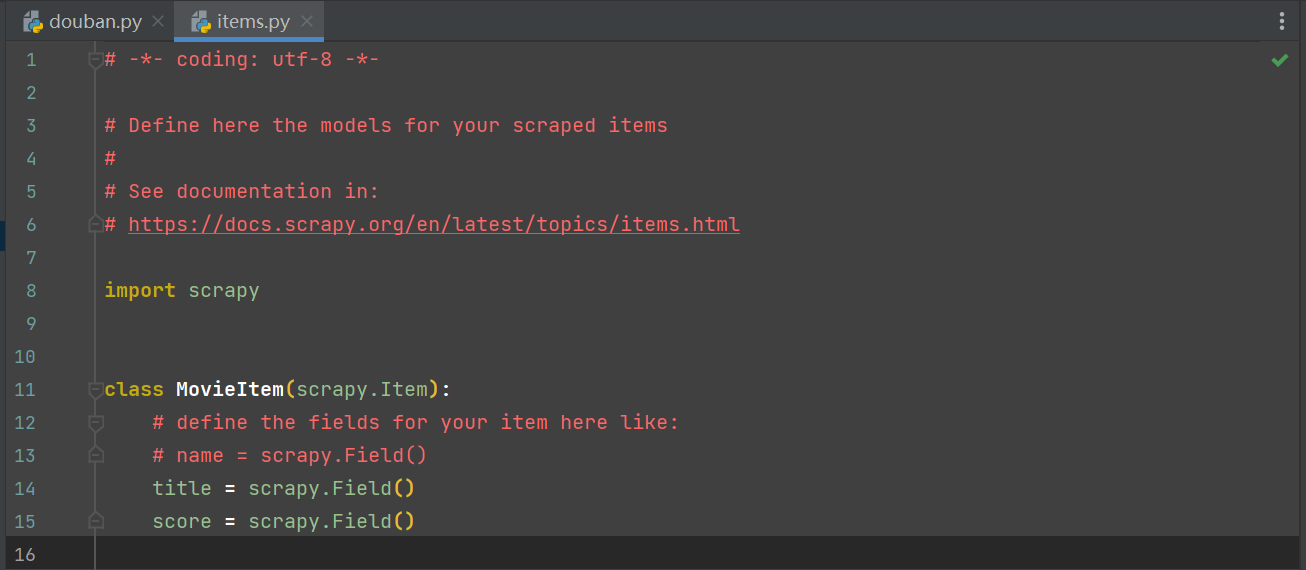
Task: Collapse the header comment block at line 1
Action: pos(96,60)
